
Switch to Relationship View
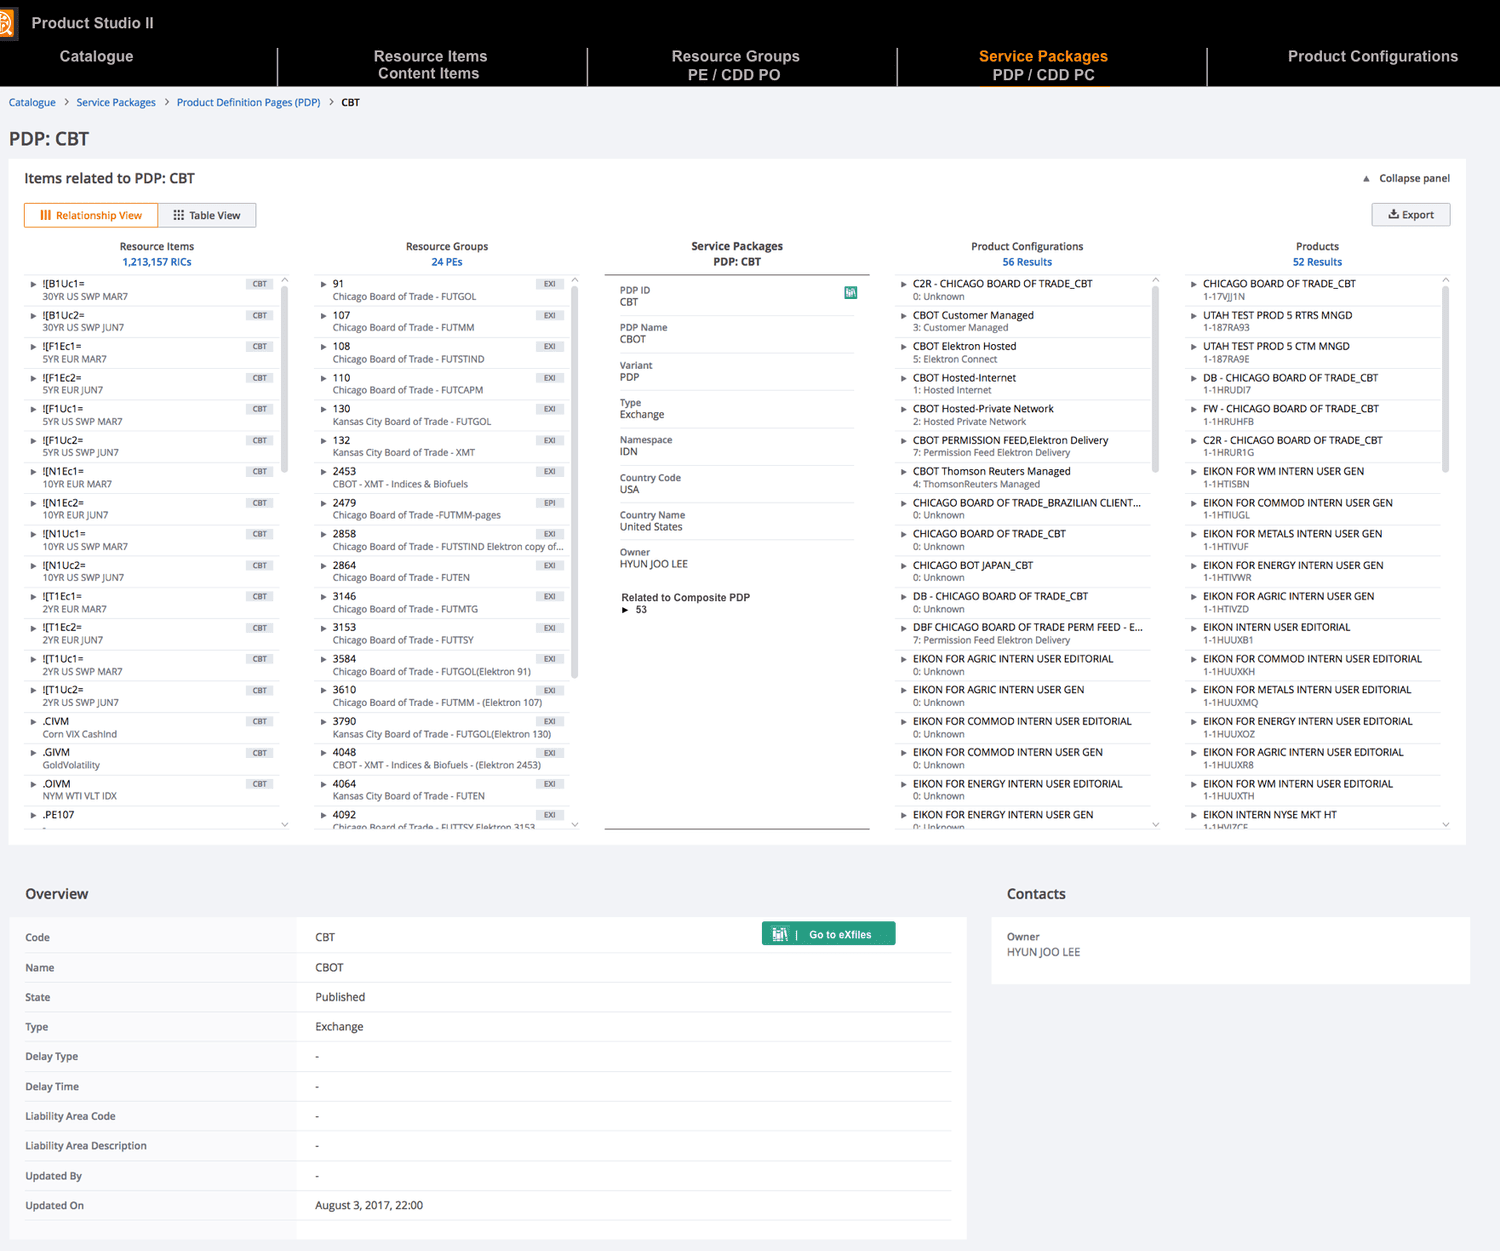[91, 215]
